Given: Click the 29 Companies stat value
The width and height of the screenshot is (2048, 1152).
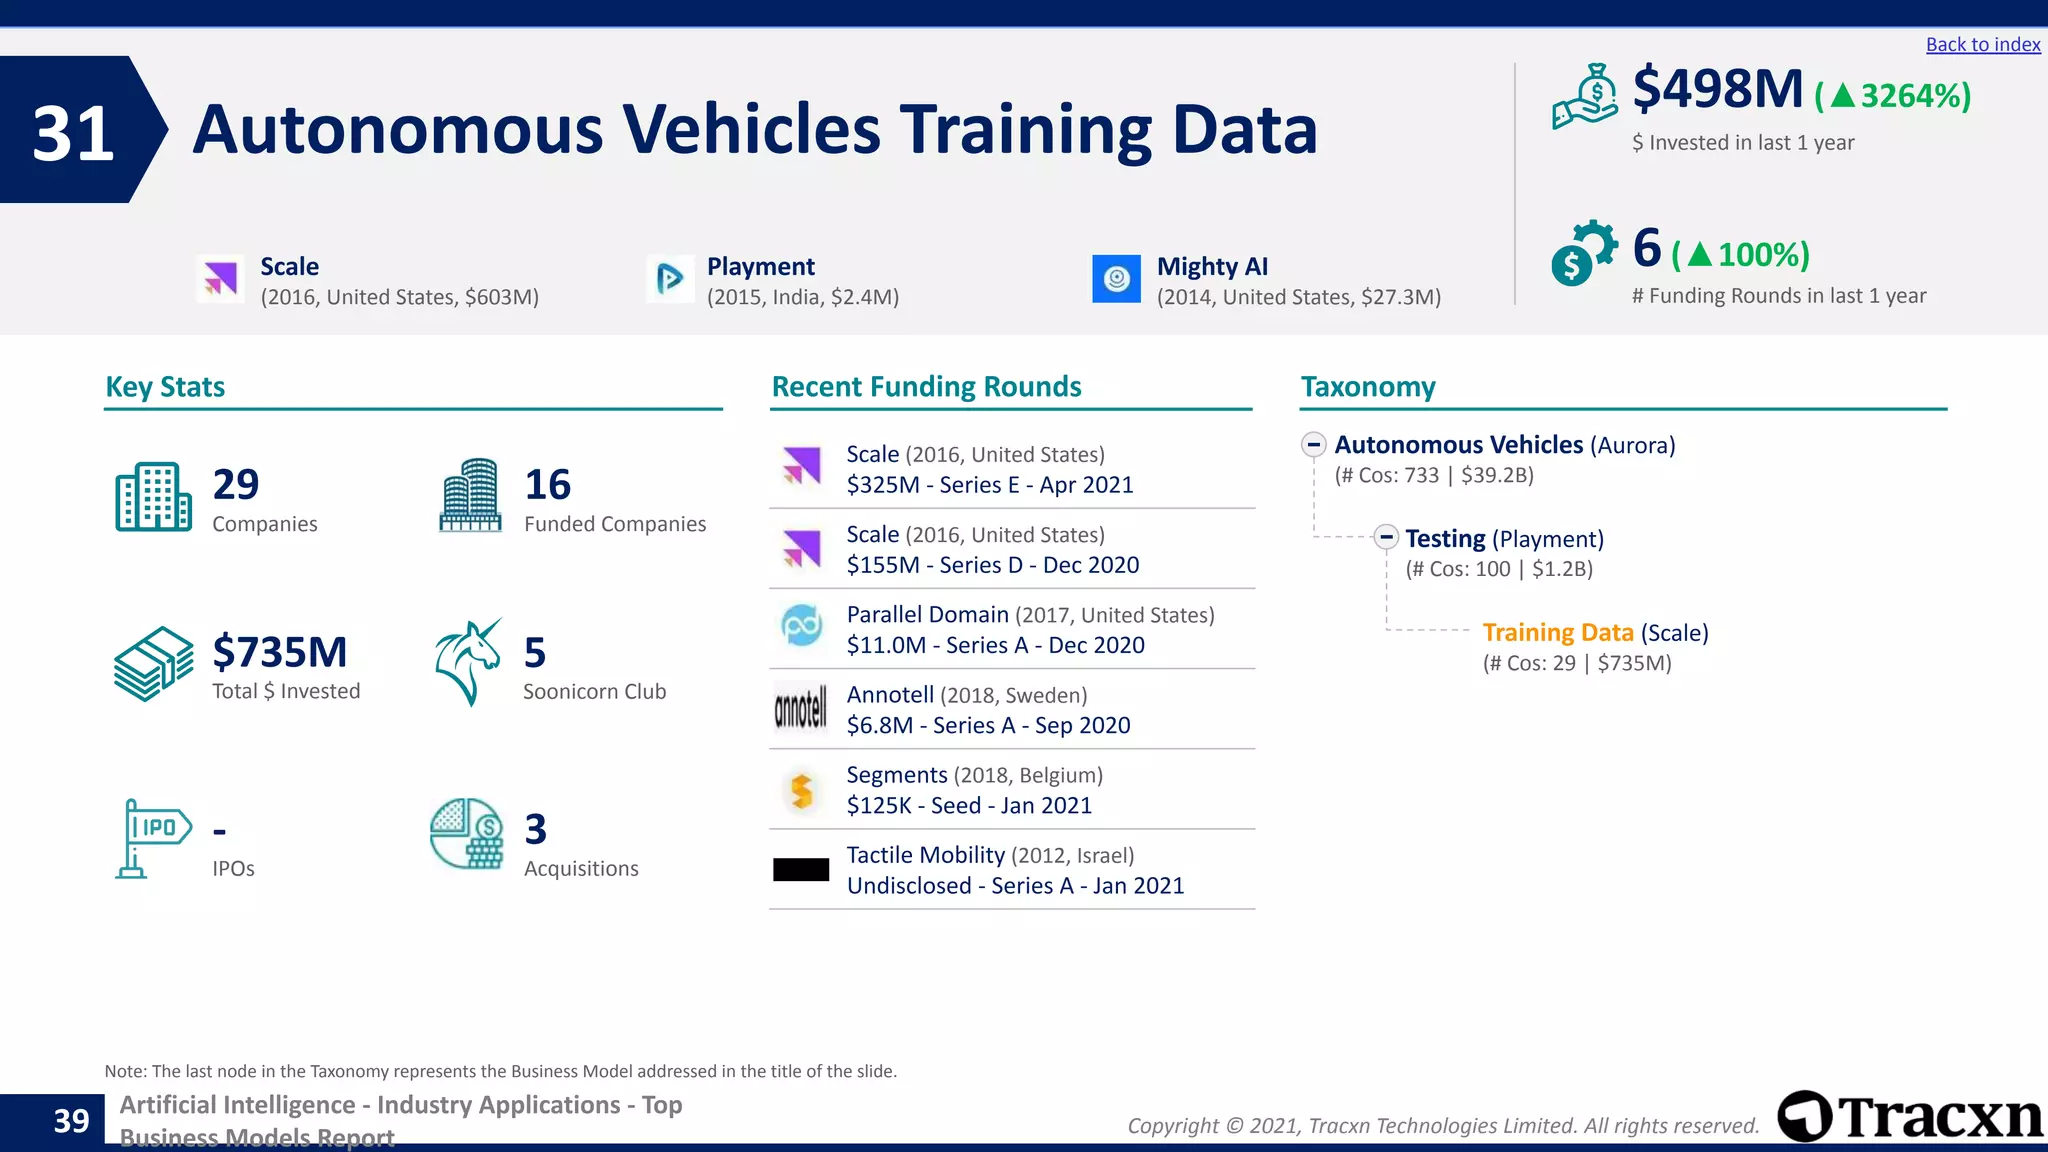Looking at the screenshot, I should tap(236, 485).
